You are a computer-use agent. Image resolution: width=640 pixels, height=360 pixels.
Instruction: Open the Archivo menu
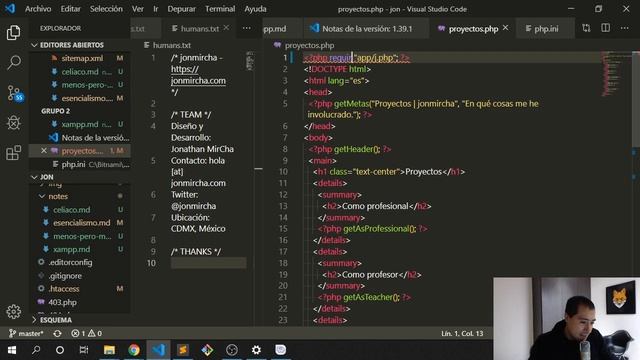coord(38,9)
